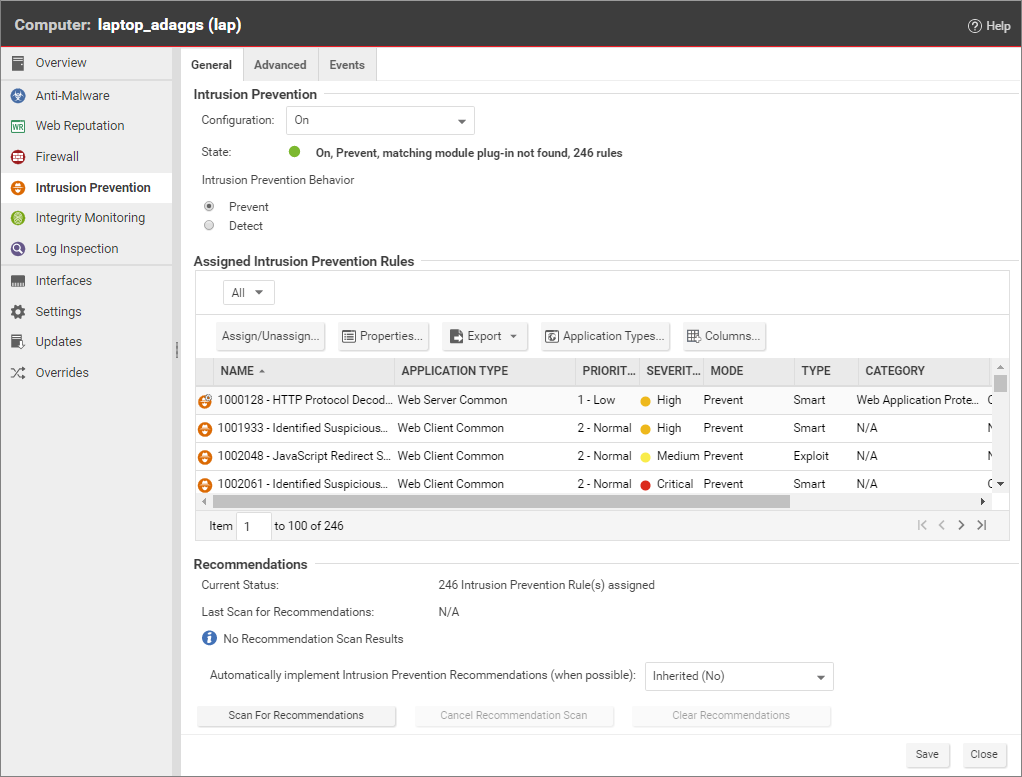Switch to the Advanced tab
The image size is (1022, 777).
click(280, 65)
